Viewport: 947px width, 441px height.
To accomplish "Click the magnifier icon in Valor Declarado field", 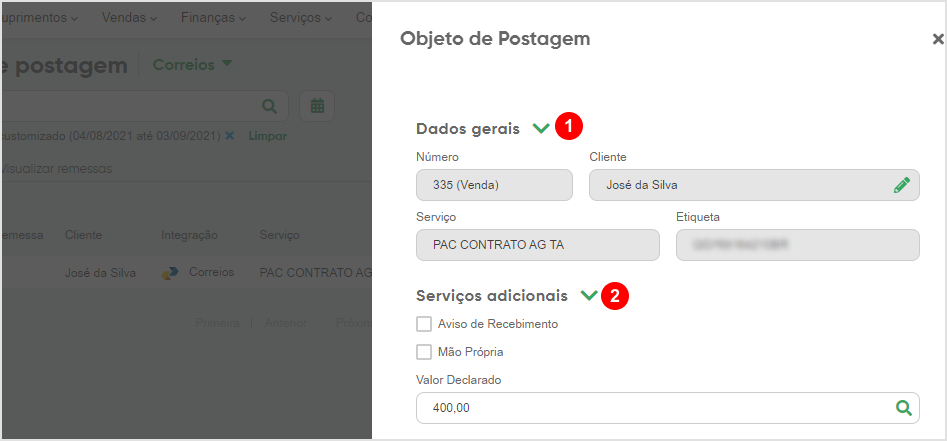I will (x=904, y=408).
